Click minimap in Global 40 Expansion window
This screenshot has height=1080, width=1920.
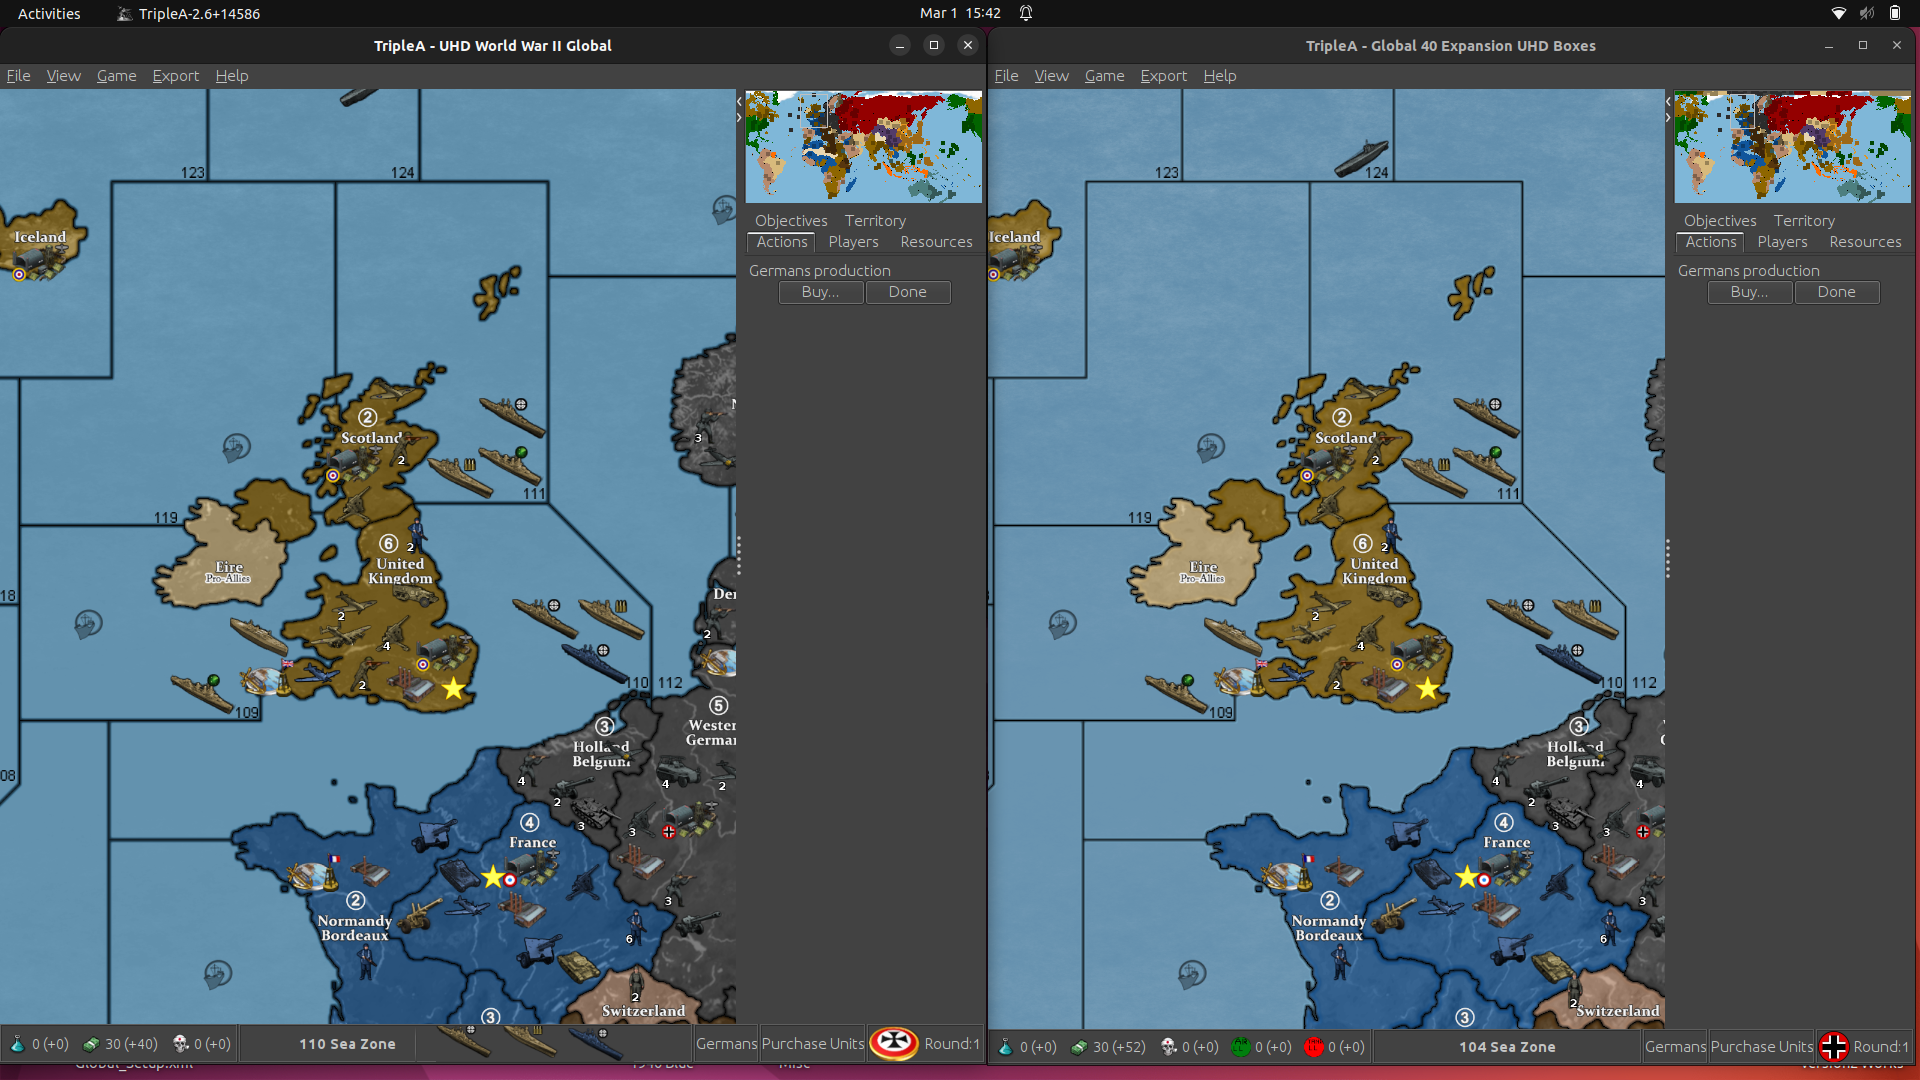tap(1792, 147)
